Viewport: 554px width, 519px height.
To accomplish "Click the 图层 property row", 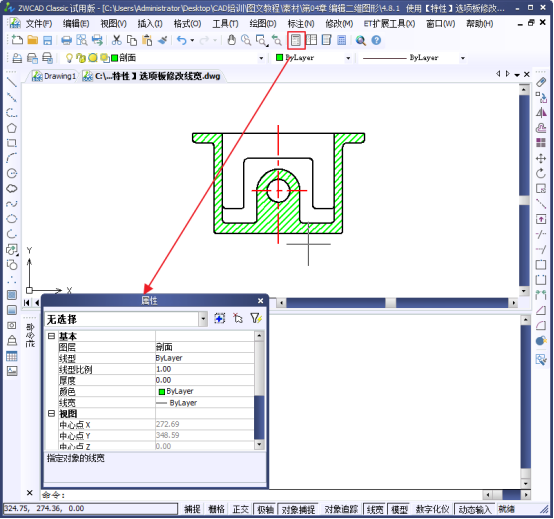I will [156, 347].
